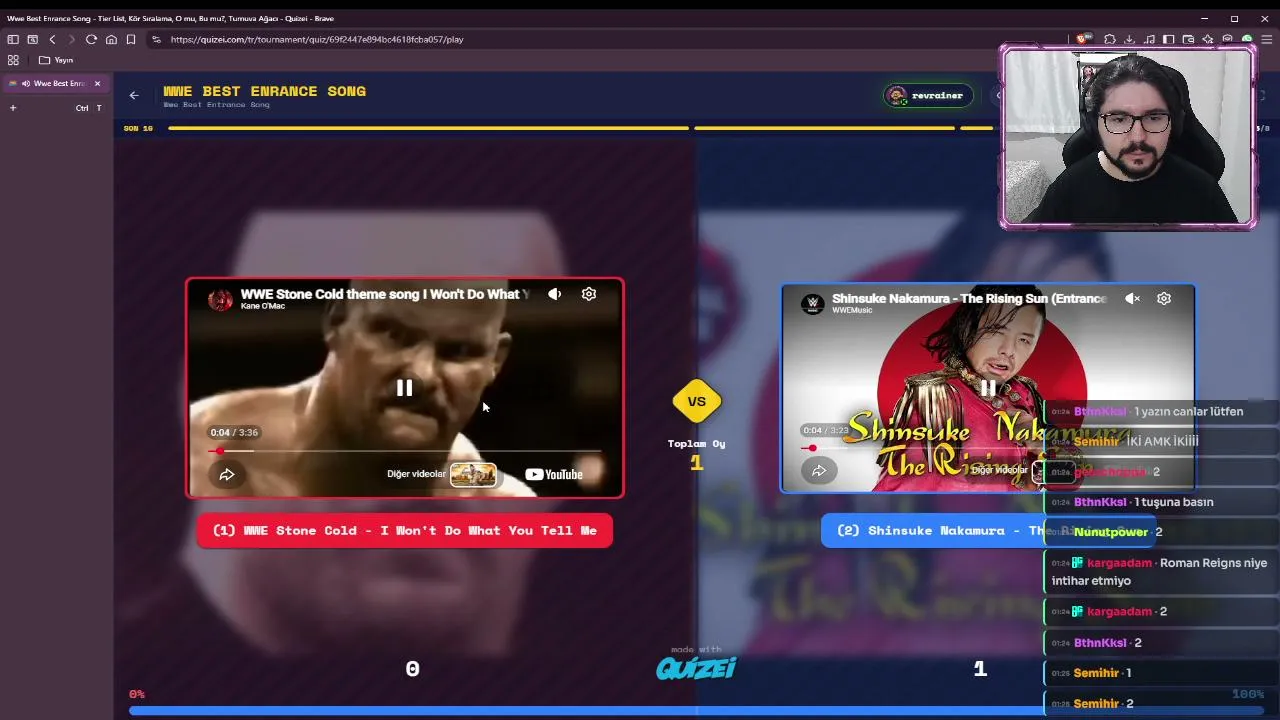
Task: Go back with the browser back arrow
Action: coord(52,39)
